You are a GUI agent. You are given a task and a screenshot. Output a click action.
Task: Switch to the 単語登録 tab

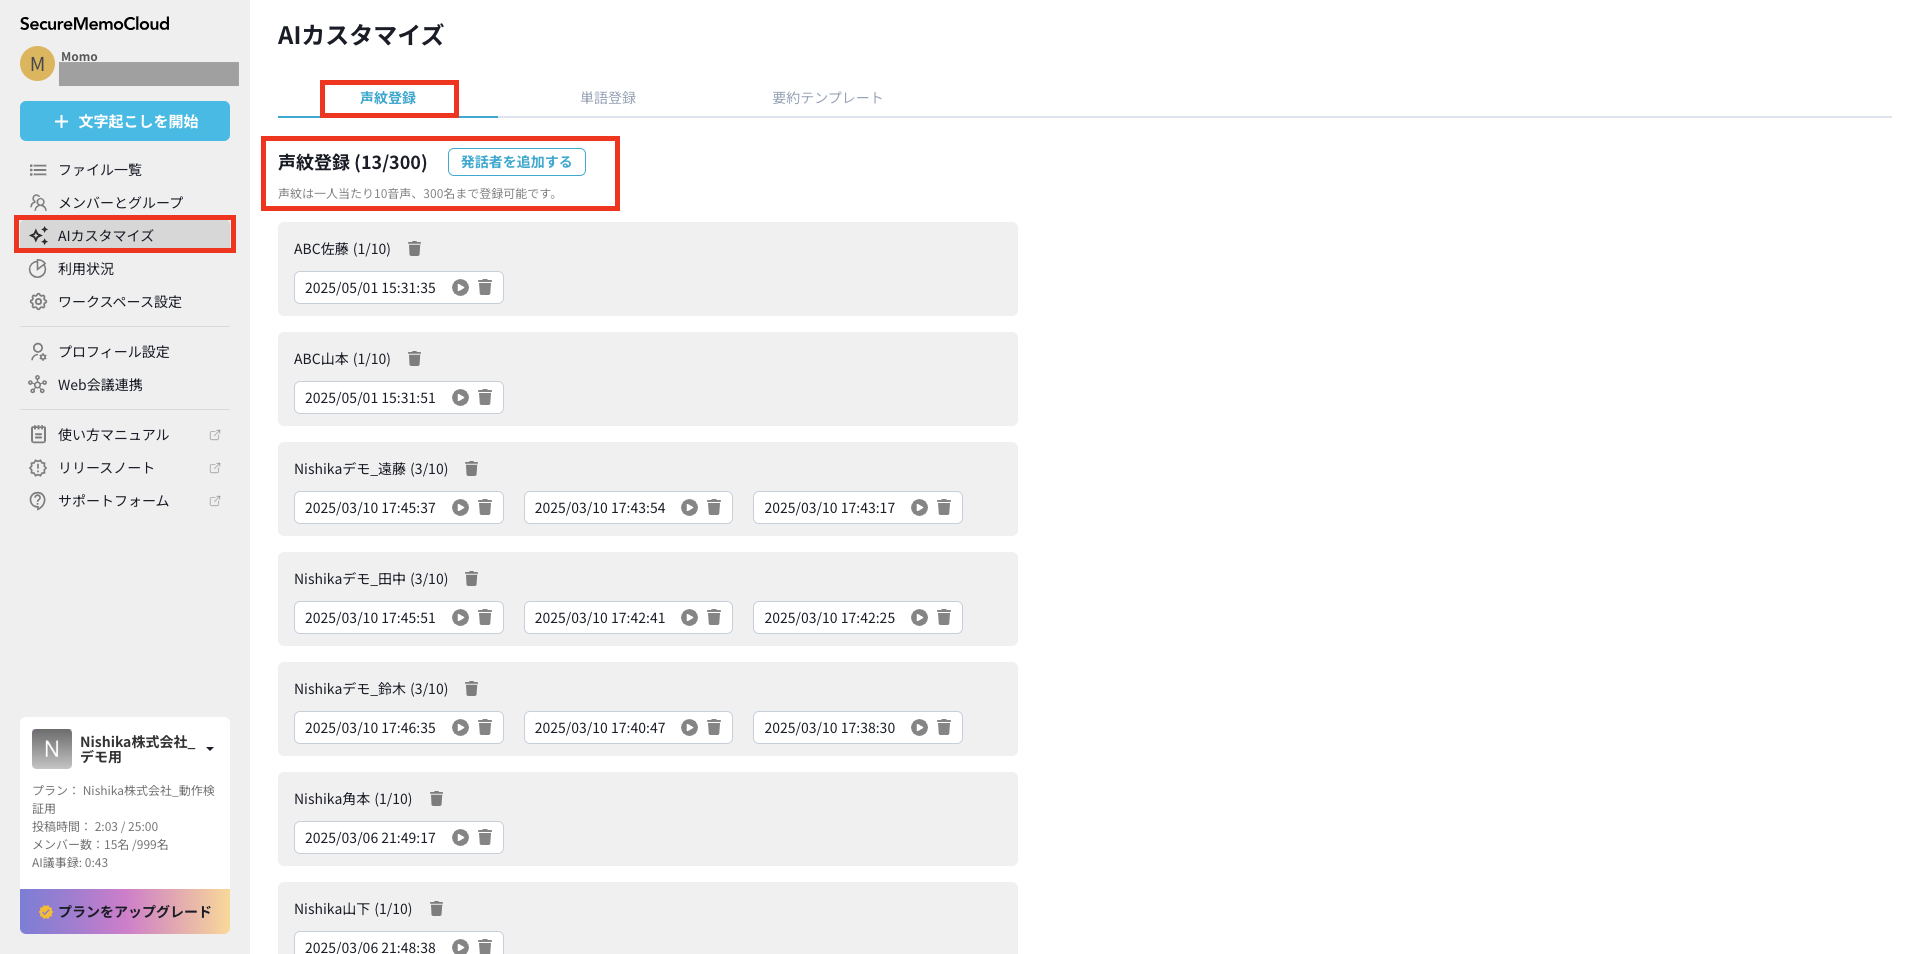pyautogui.click(x=608, y=98)
